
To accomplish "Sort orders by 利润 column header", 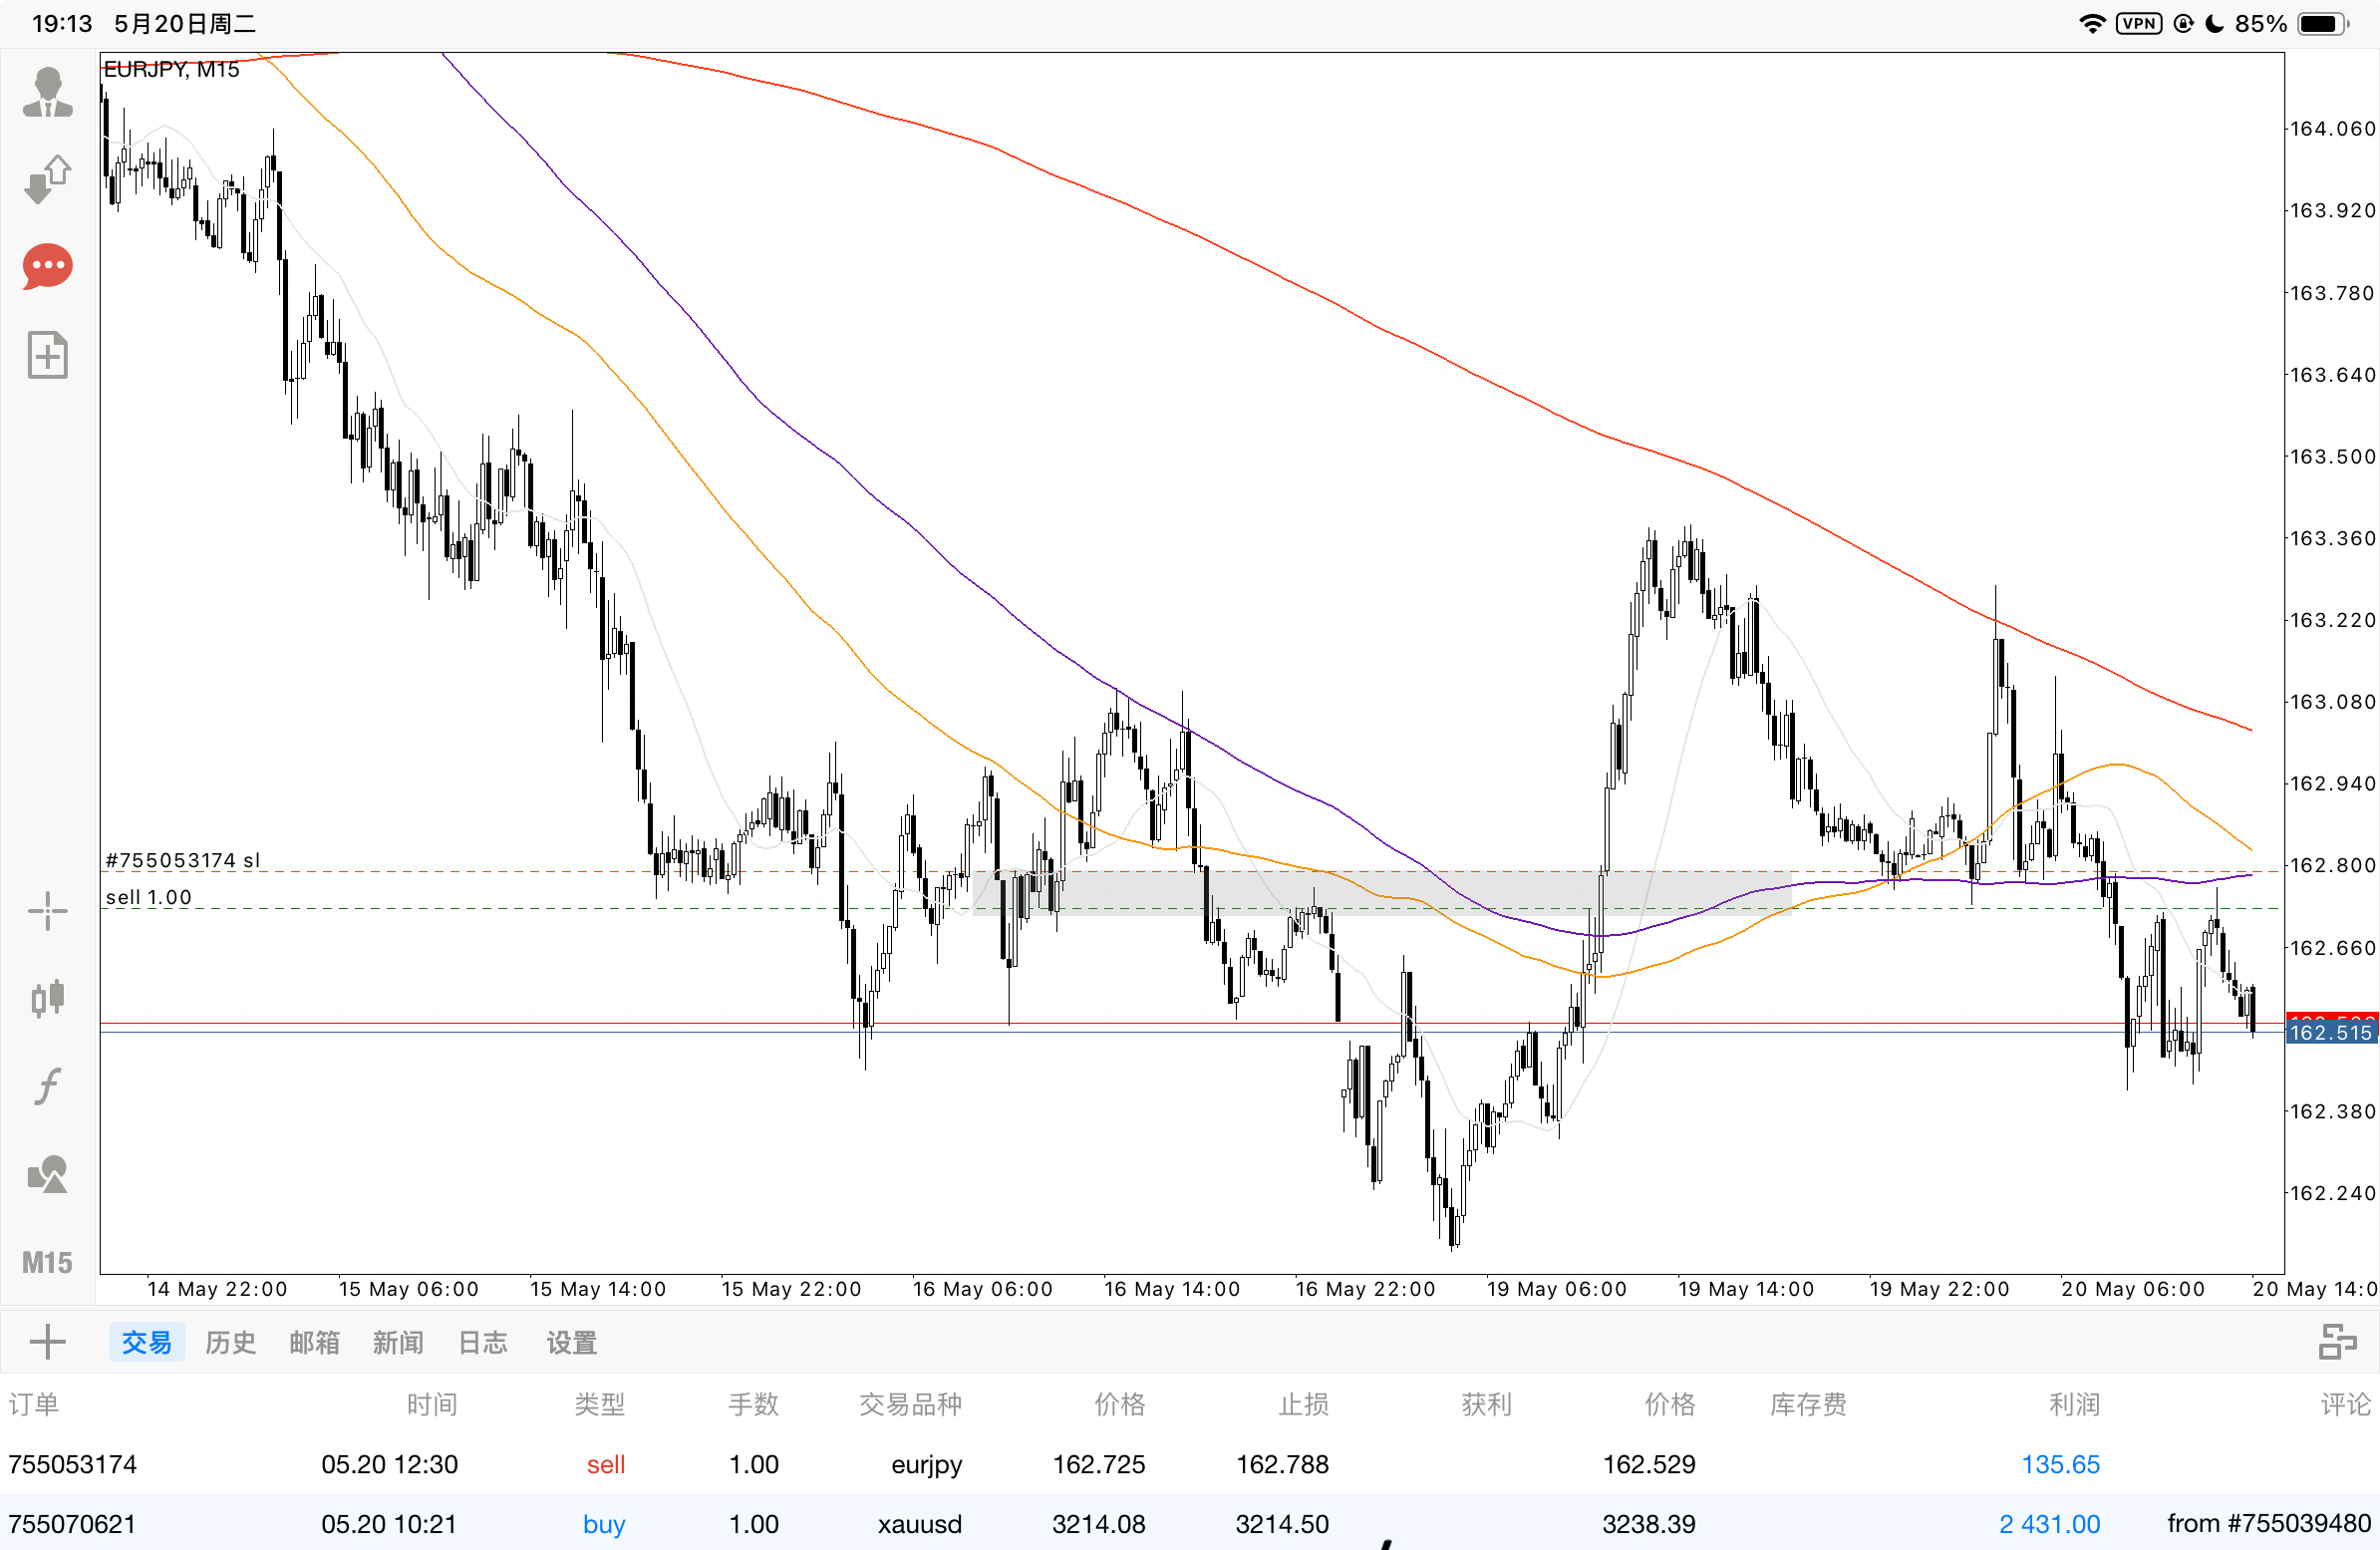I will 2073,1405.
